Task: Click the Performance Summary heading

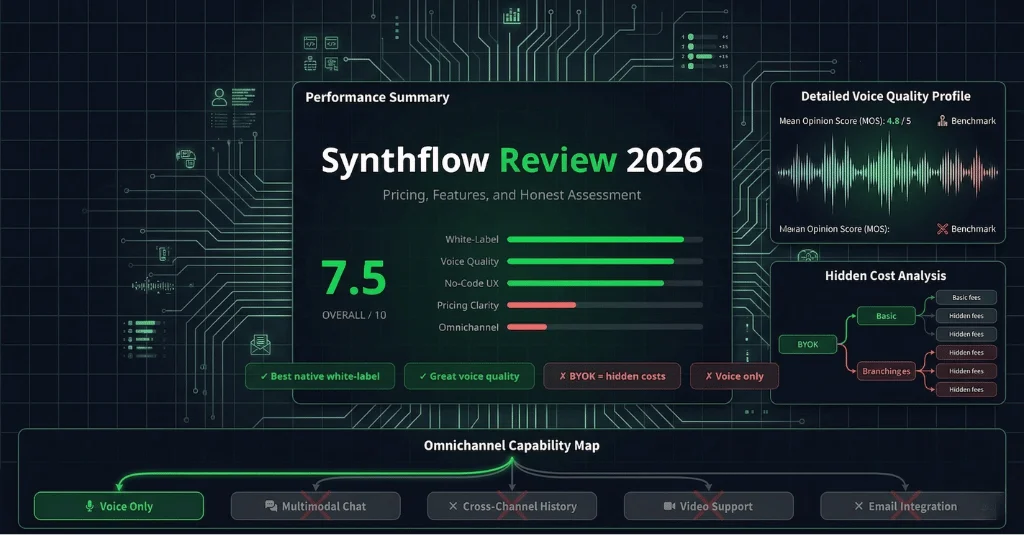Action: click(x=377, y=97)
